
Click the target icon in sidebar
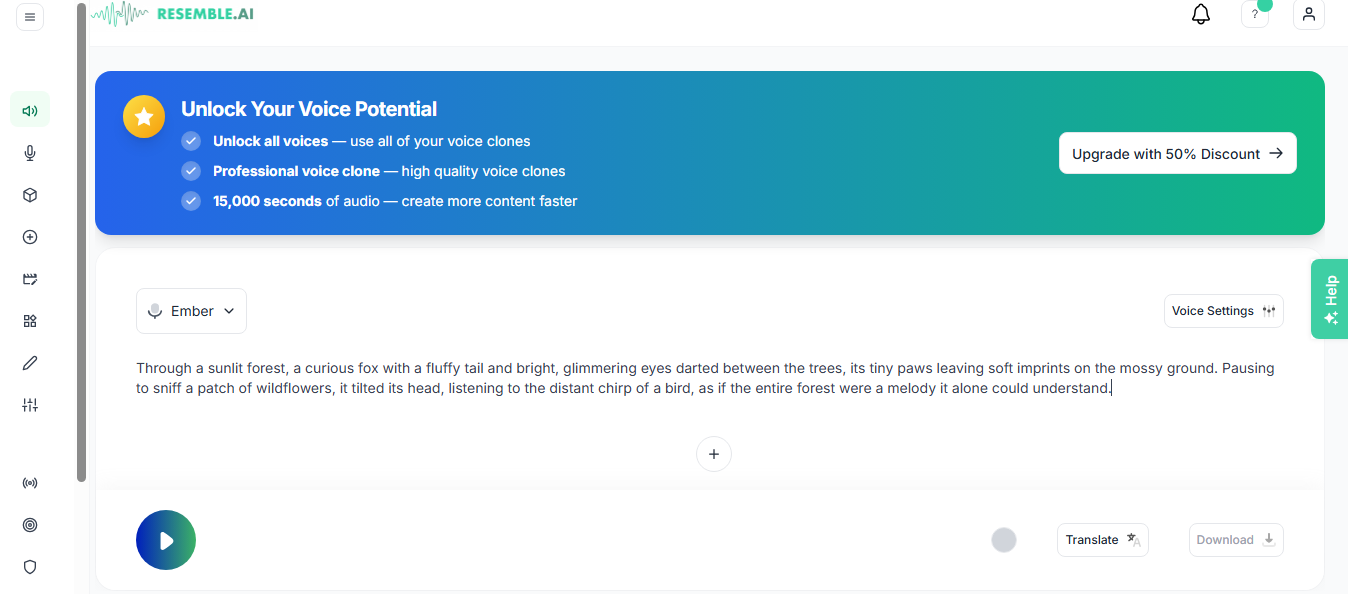coord(30,525)
